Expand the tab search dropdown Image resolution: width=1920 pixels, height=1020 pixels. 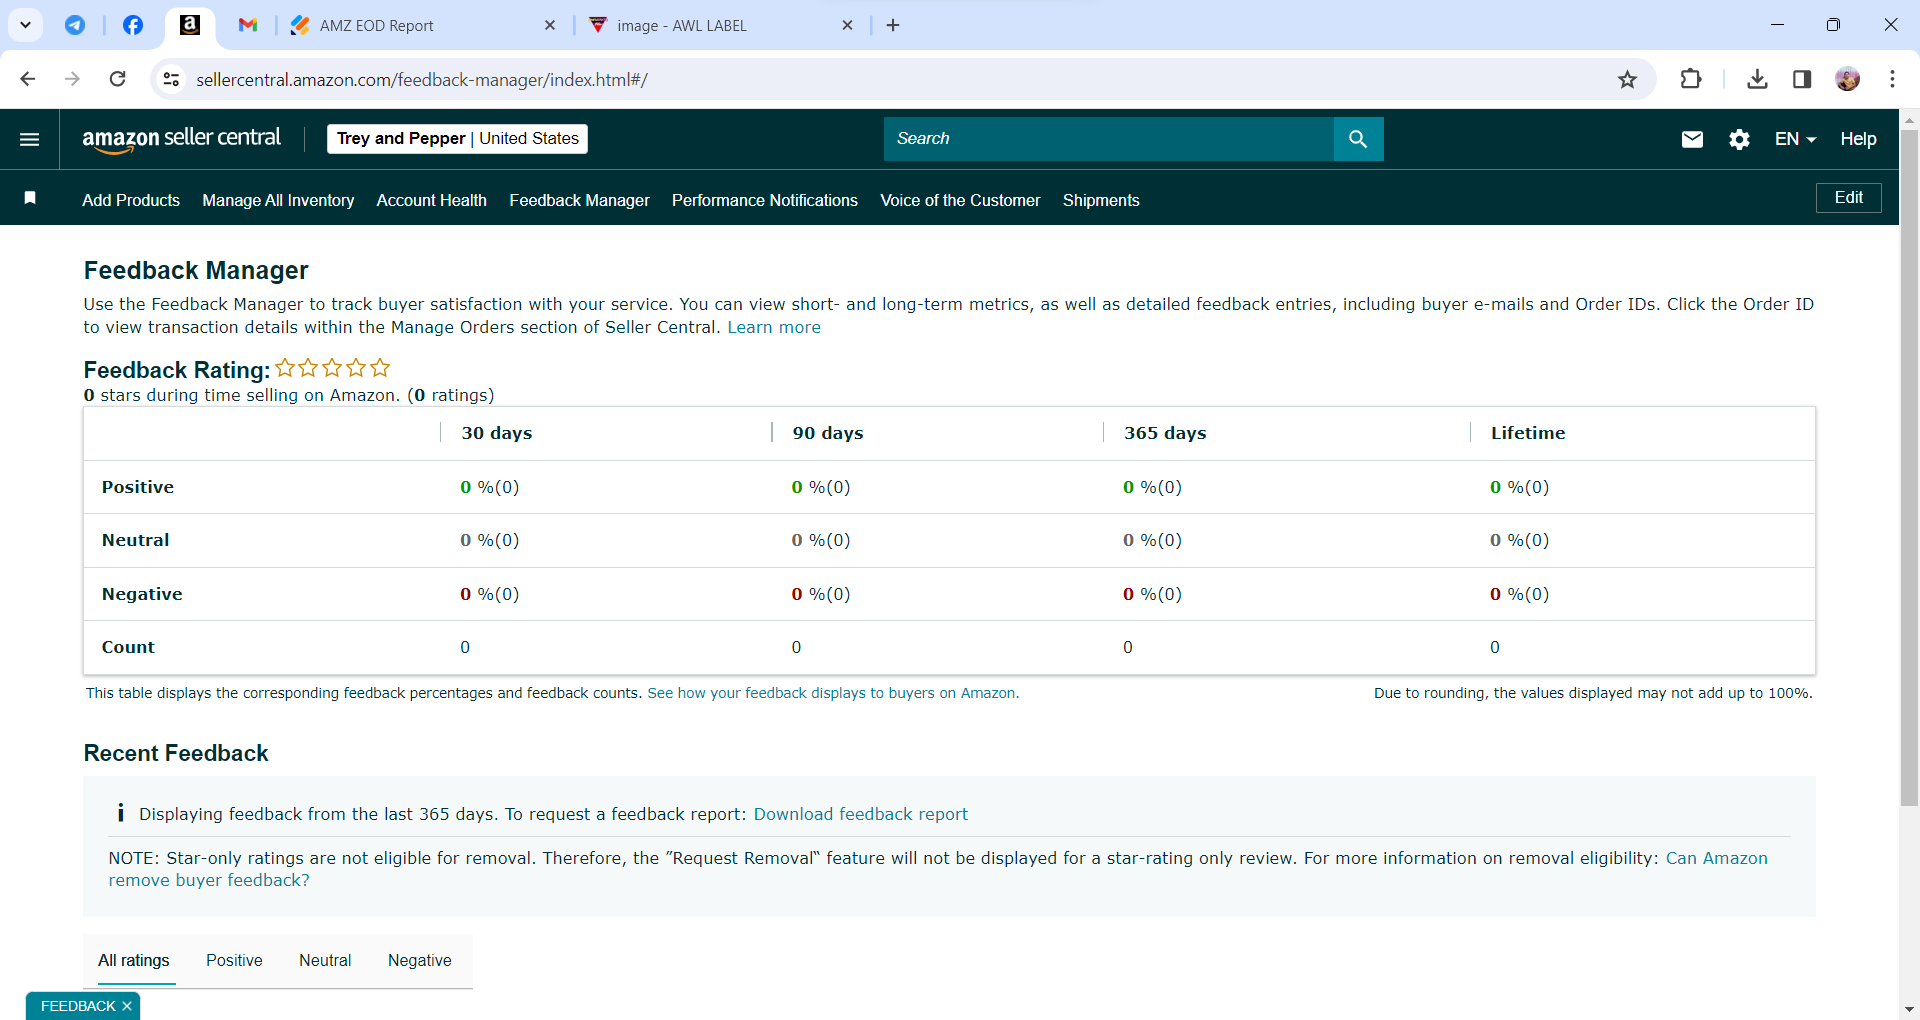pyautogui.click(x=25, y=25)
